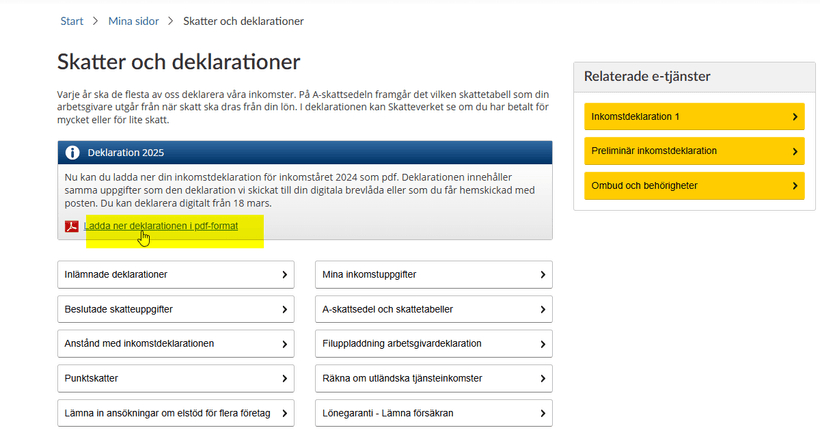The height and width of the screenshot is (431, 820).
Task: Open Preliminär inkomstdeklaration e-service
Action: pos(690,151)
